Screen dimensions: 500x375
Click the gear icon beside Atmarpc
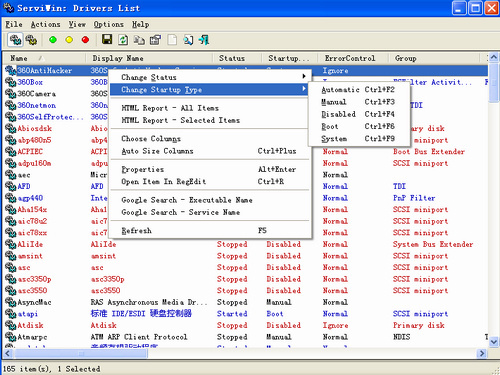11,337
